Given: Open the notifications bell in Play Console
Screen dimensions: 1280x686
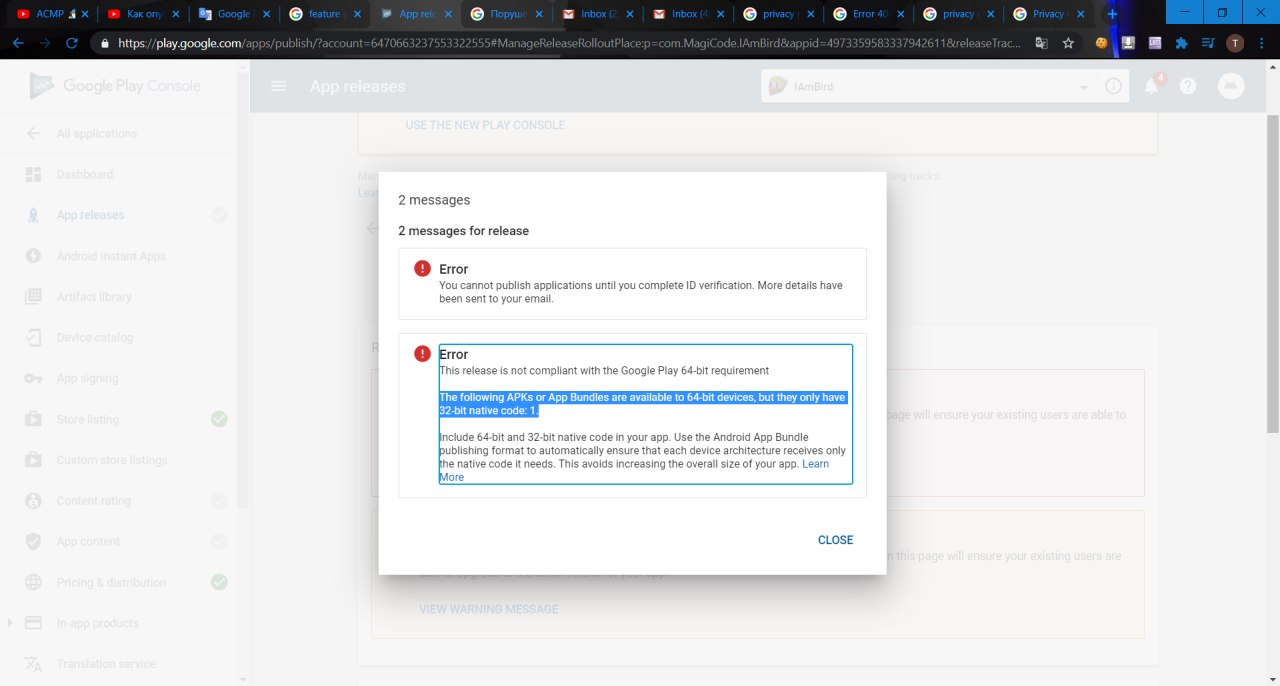Looking at the screenshot, I should (1152, 87).
